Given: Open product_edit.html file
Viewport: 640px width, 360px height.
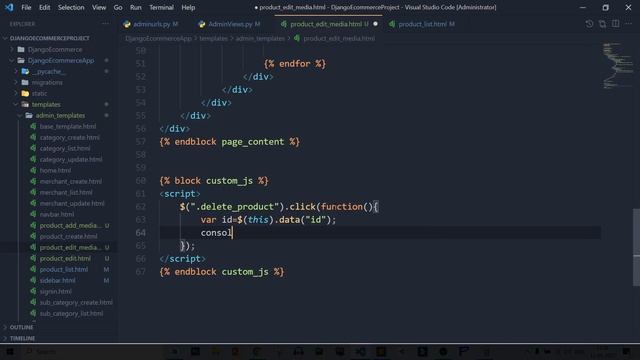Looking at the screenshot, I should (x=65, y=258).
